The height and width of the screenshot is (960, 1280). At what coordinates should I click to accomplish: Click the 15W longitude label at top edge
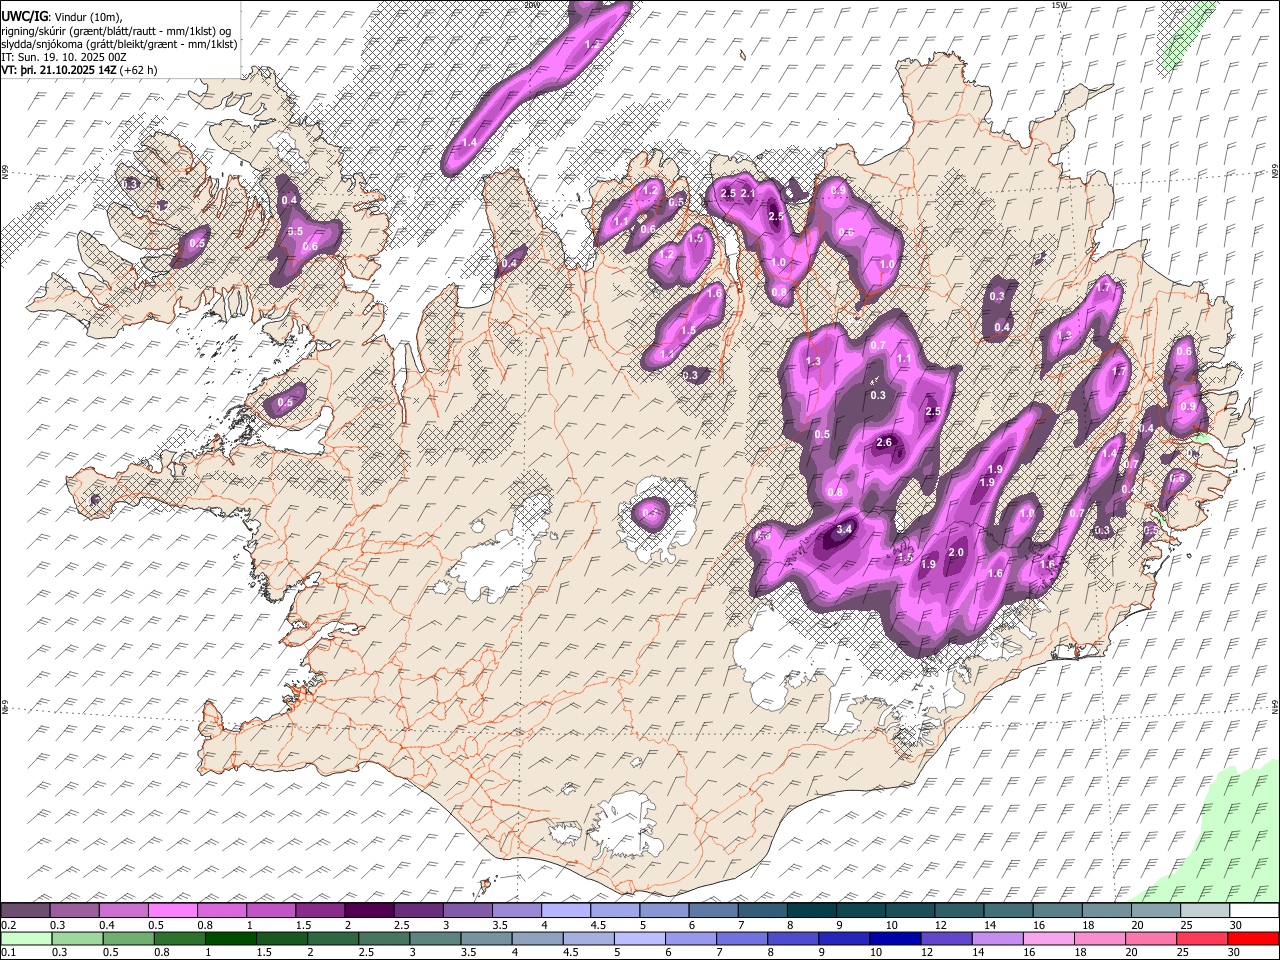1059,5
